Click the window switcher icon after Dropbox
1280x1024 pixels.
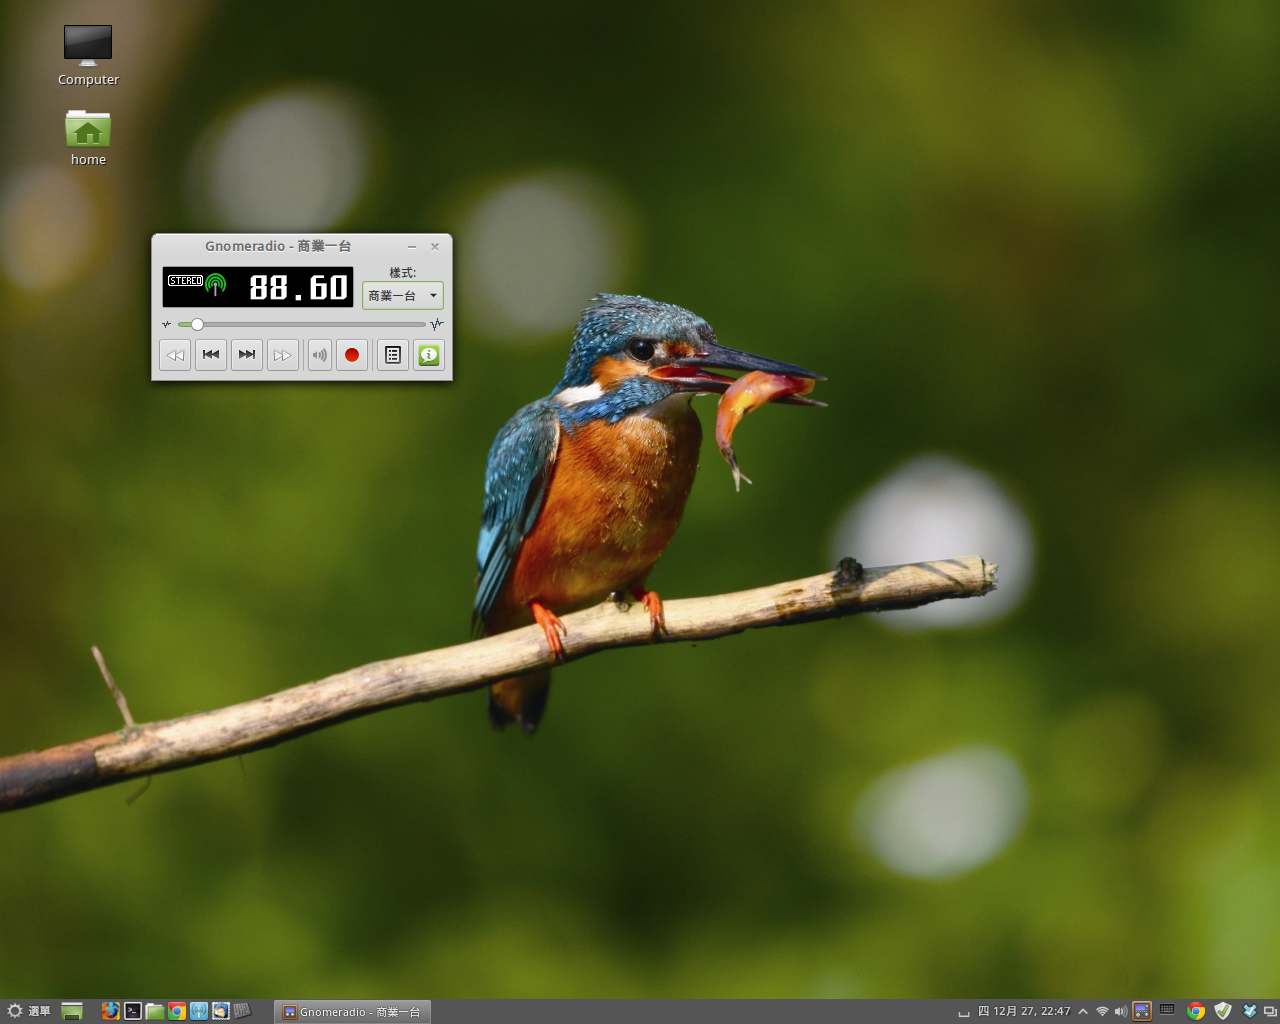[1270, 1011]
